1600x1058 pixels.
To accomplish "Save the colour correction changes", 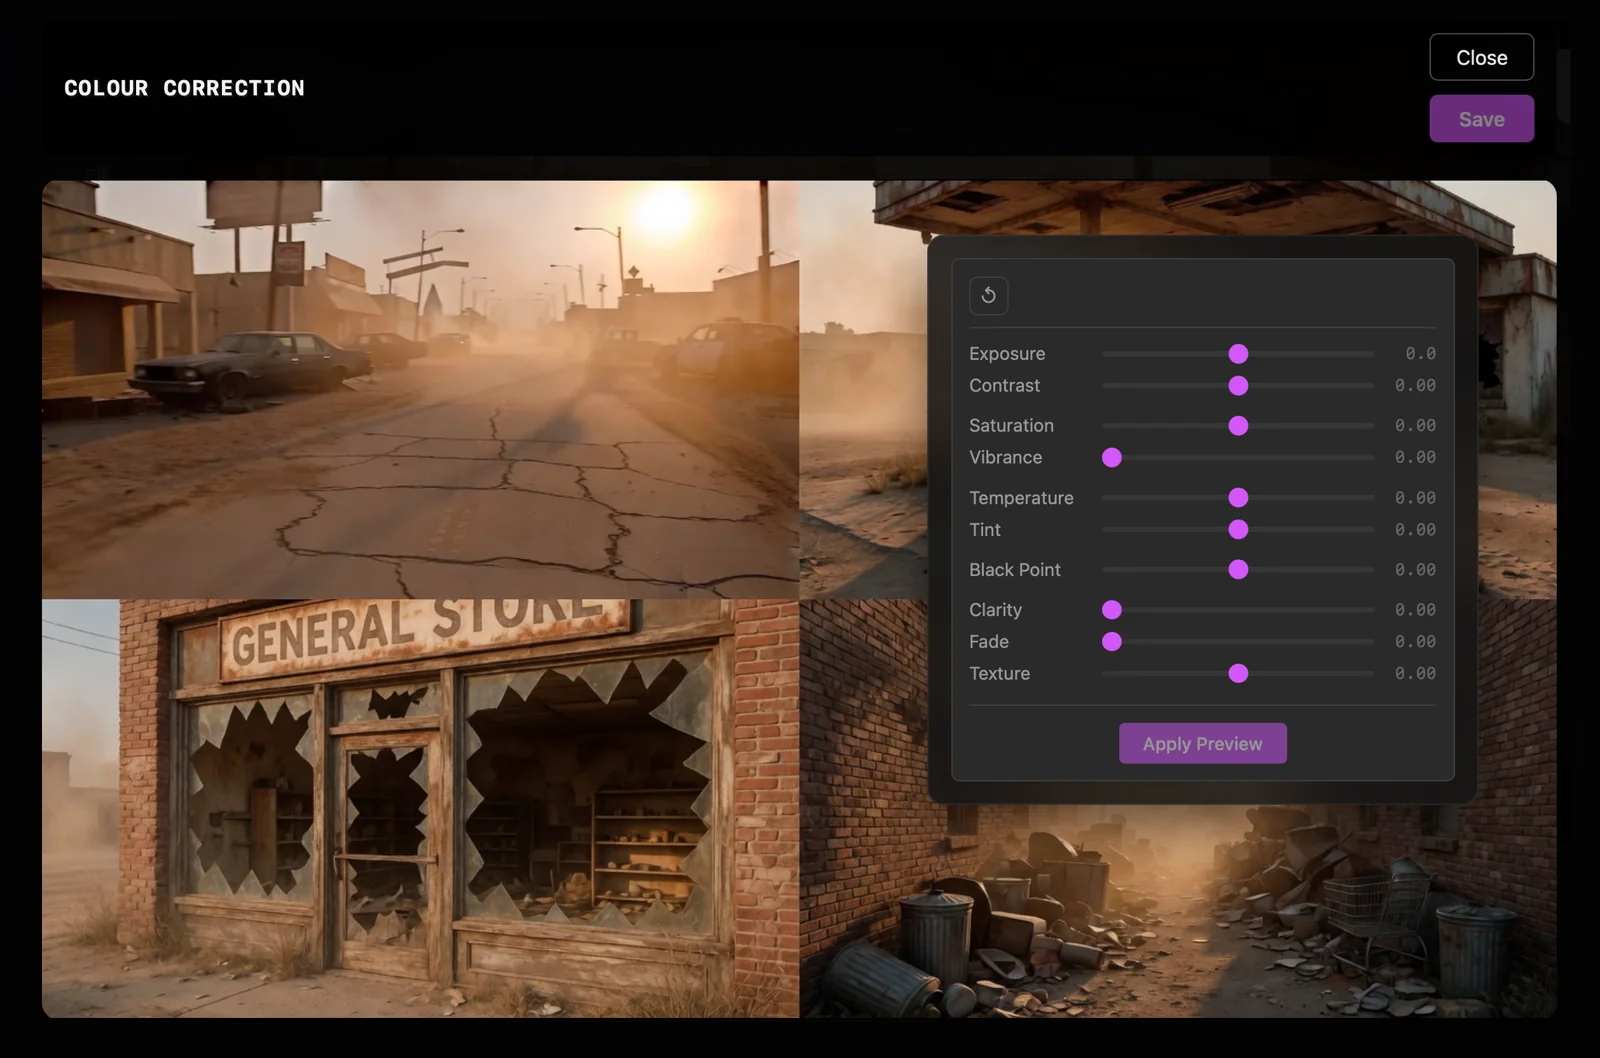I will pyautogui.click(x=1481, y=119).
